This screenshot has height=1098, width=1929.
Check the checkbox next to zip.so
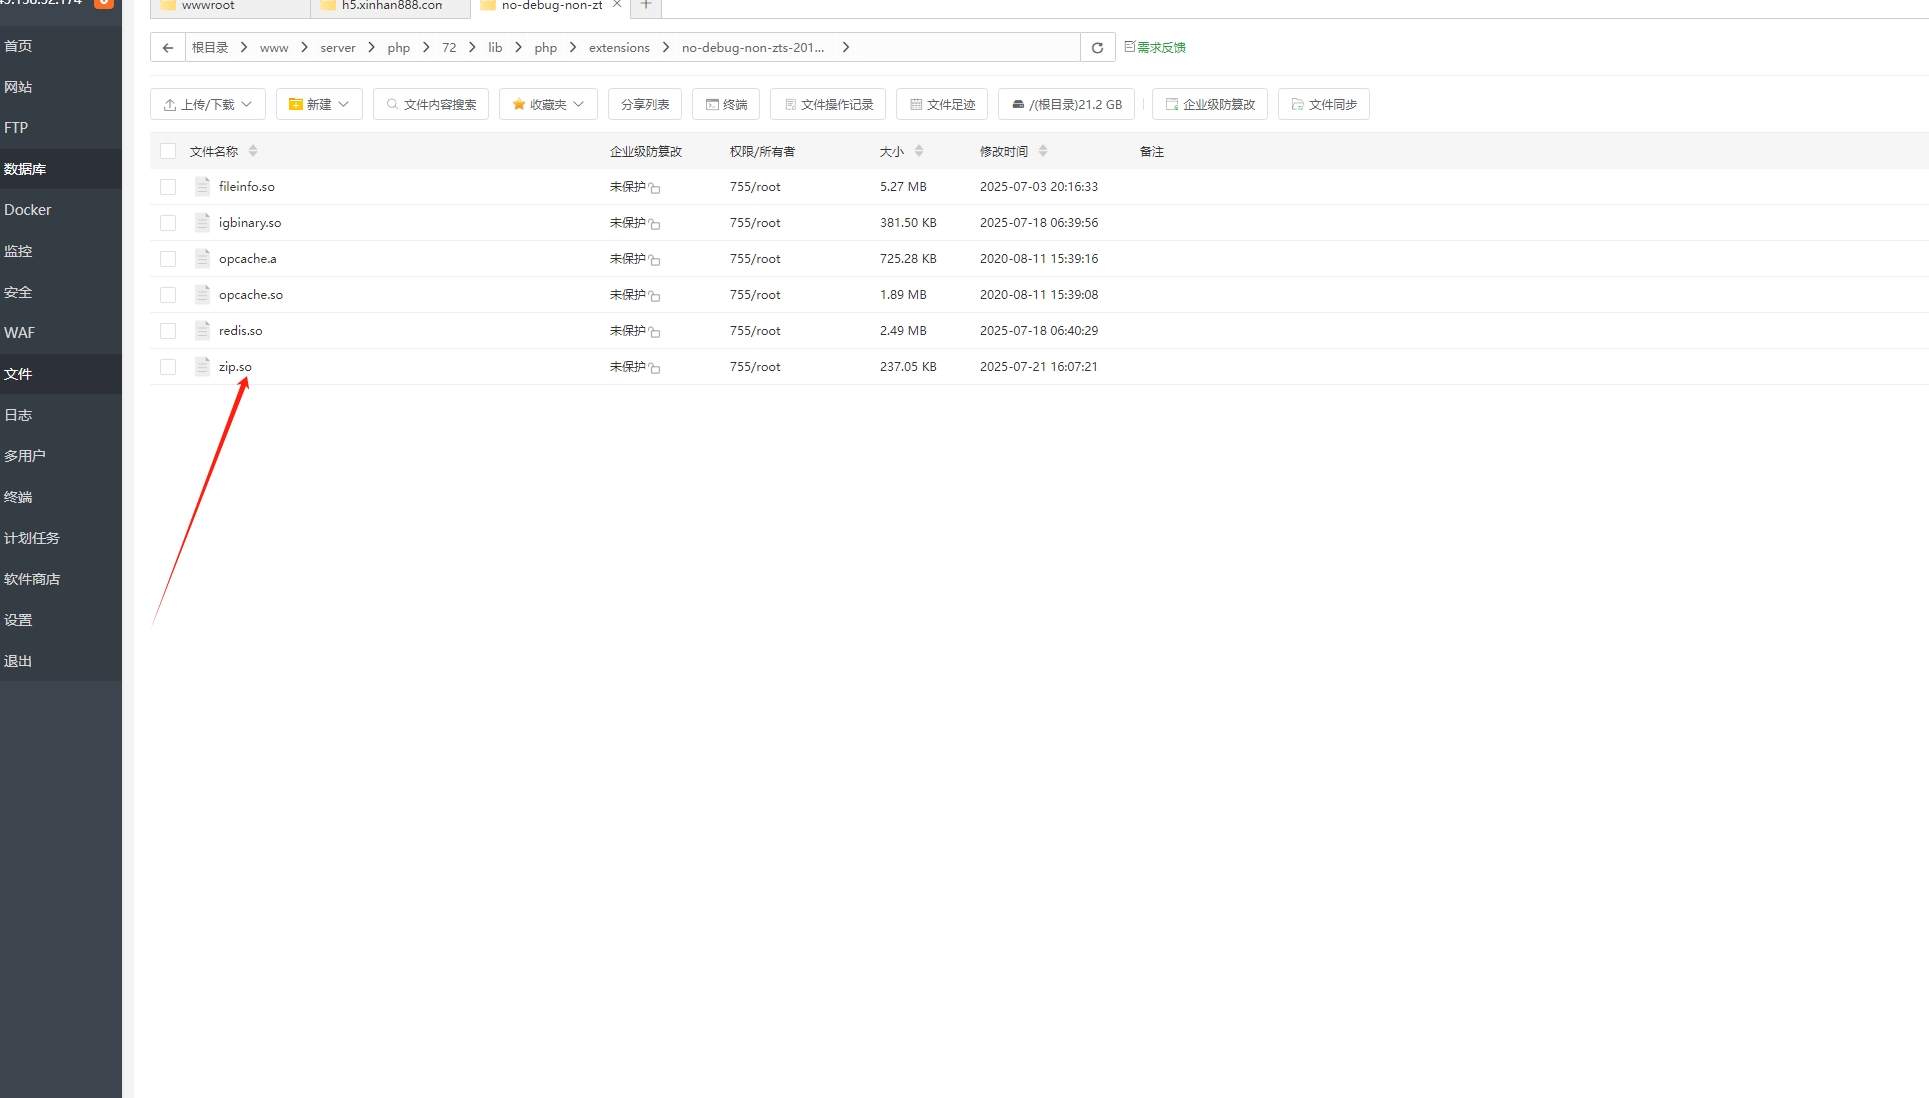pos(167,367)
